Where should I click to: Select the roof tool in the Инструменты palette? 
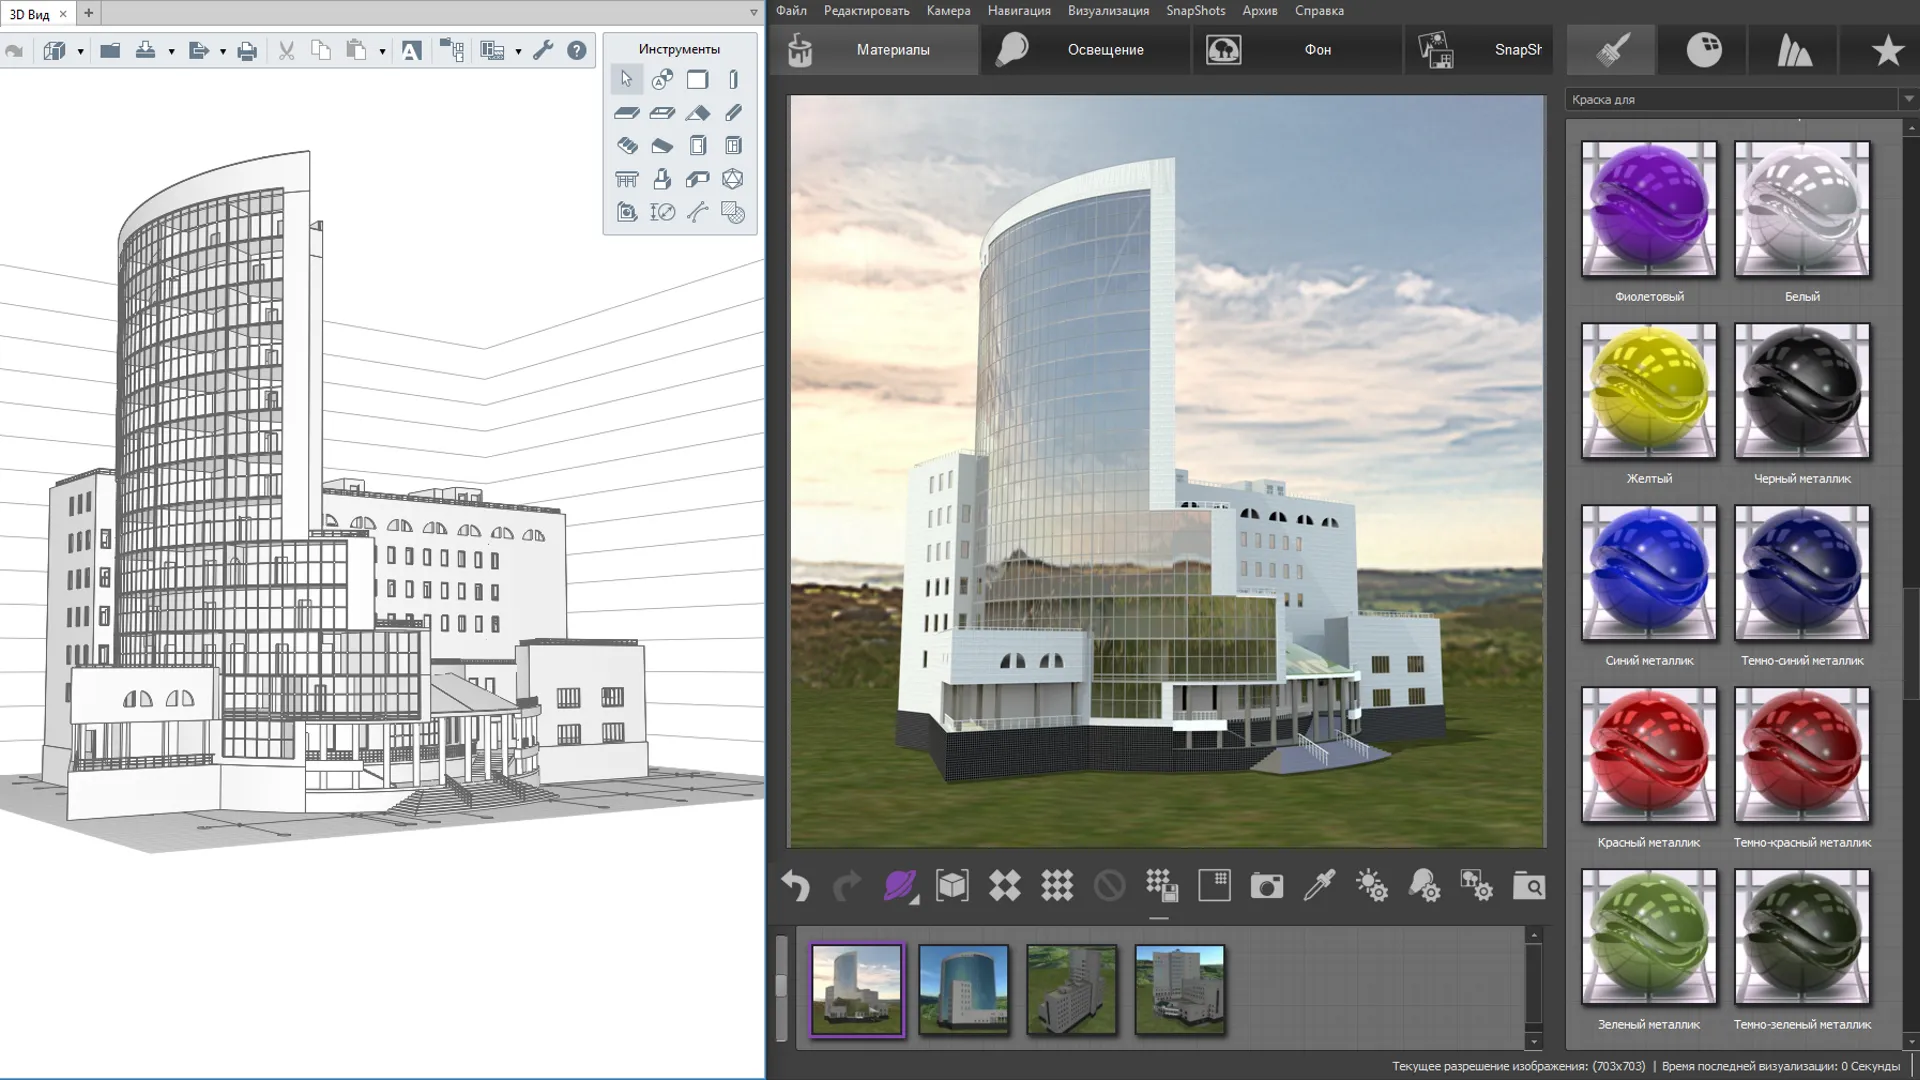coord(698,113)
